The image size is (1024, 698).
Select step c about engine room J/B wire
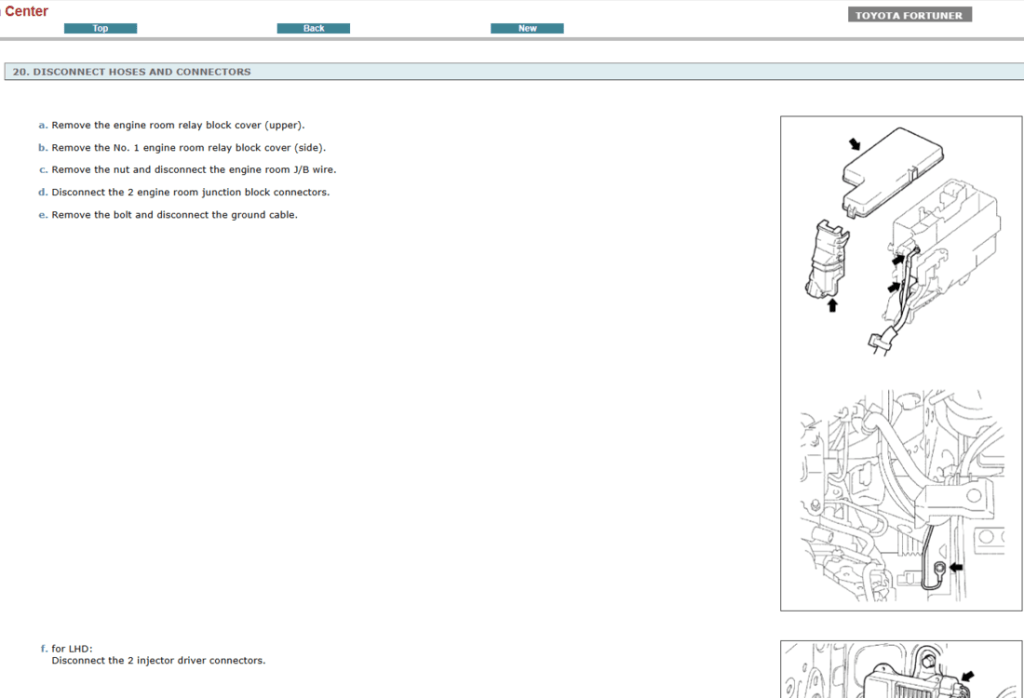tap(192, 169)
